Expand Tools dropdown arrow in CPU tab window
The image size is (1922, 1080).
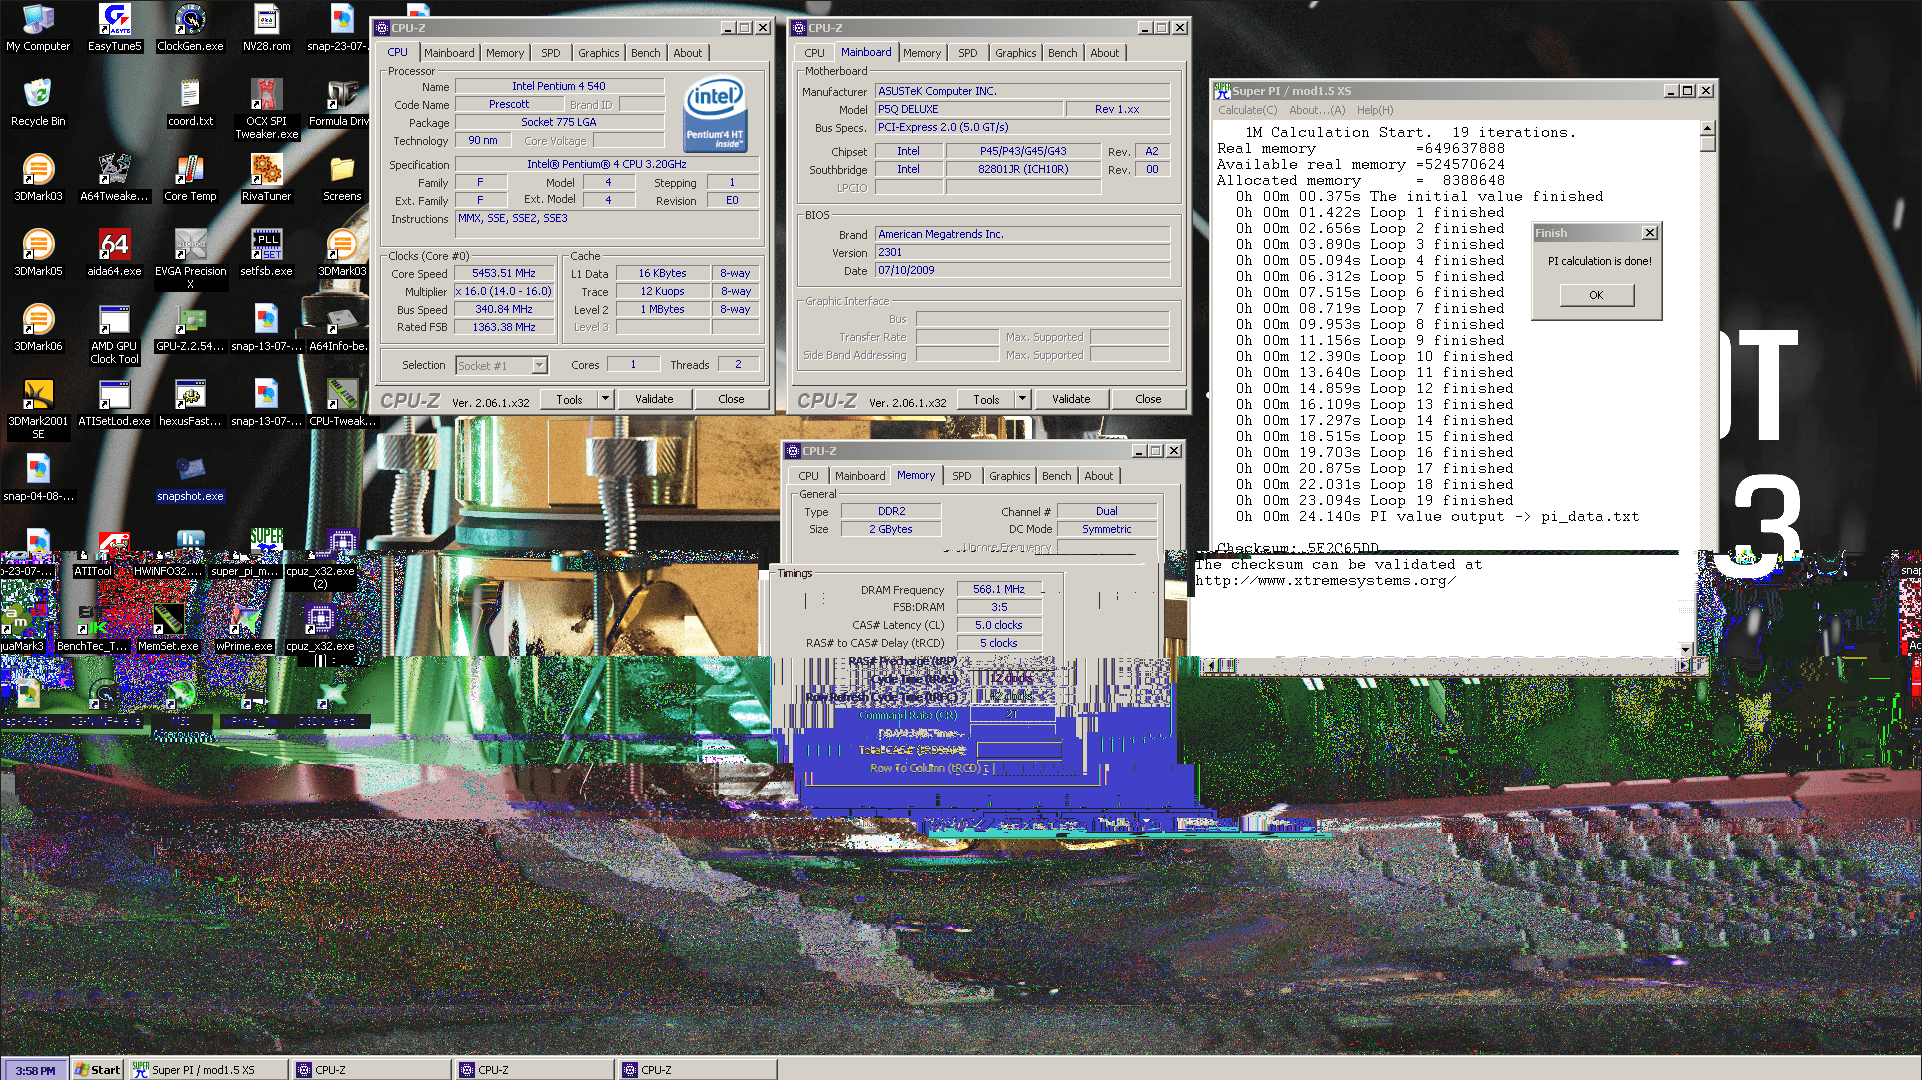pos(605,399)
